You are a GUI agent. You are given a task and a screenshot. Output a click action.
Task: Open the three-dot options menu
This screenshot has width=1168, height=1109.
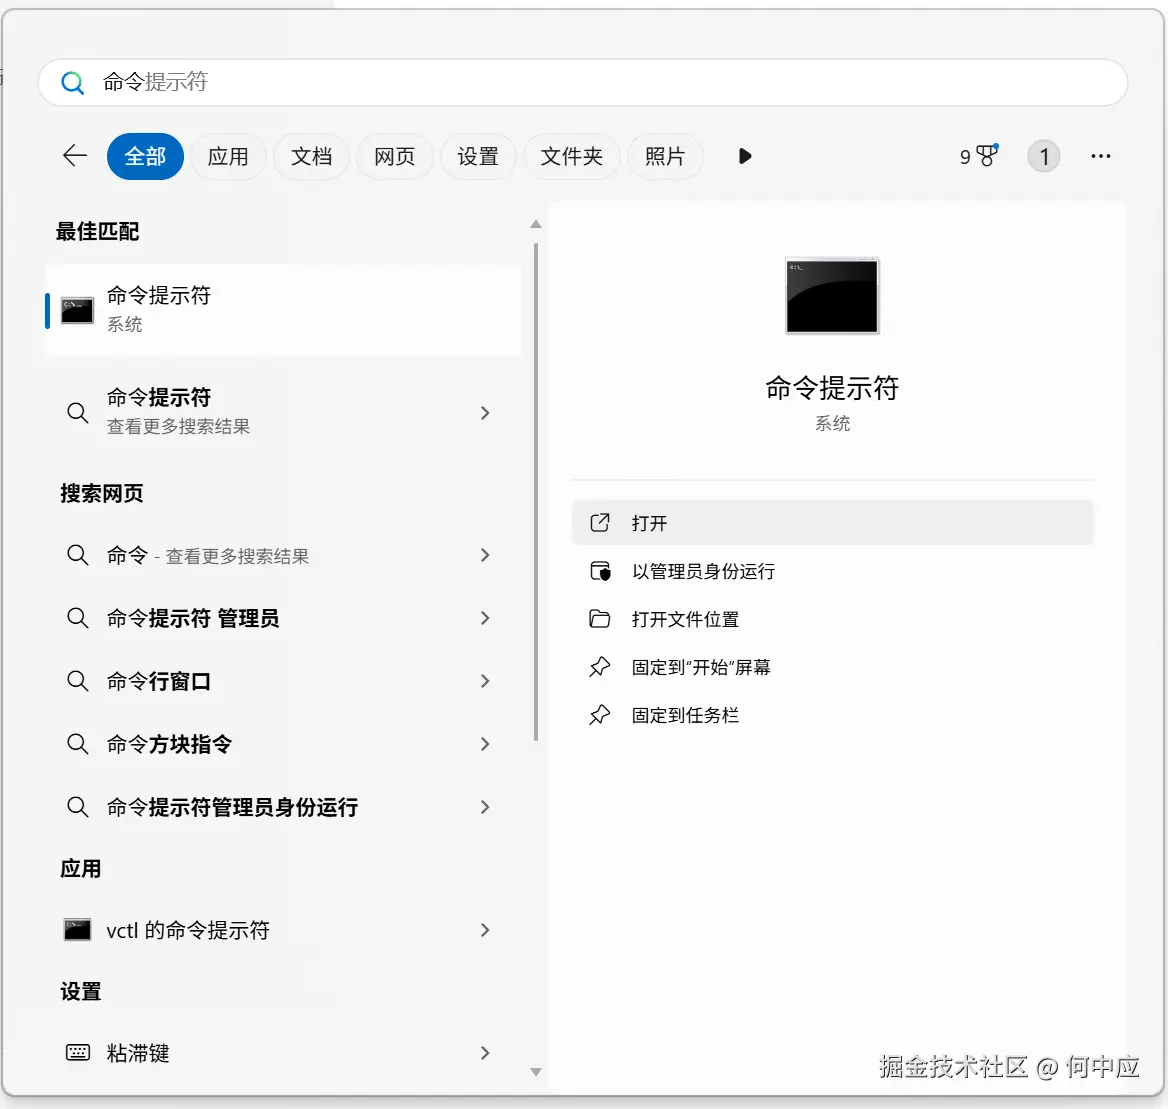[1100, 156]
